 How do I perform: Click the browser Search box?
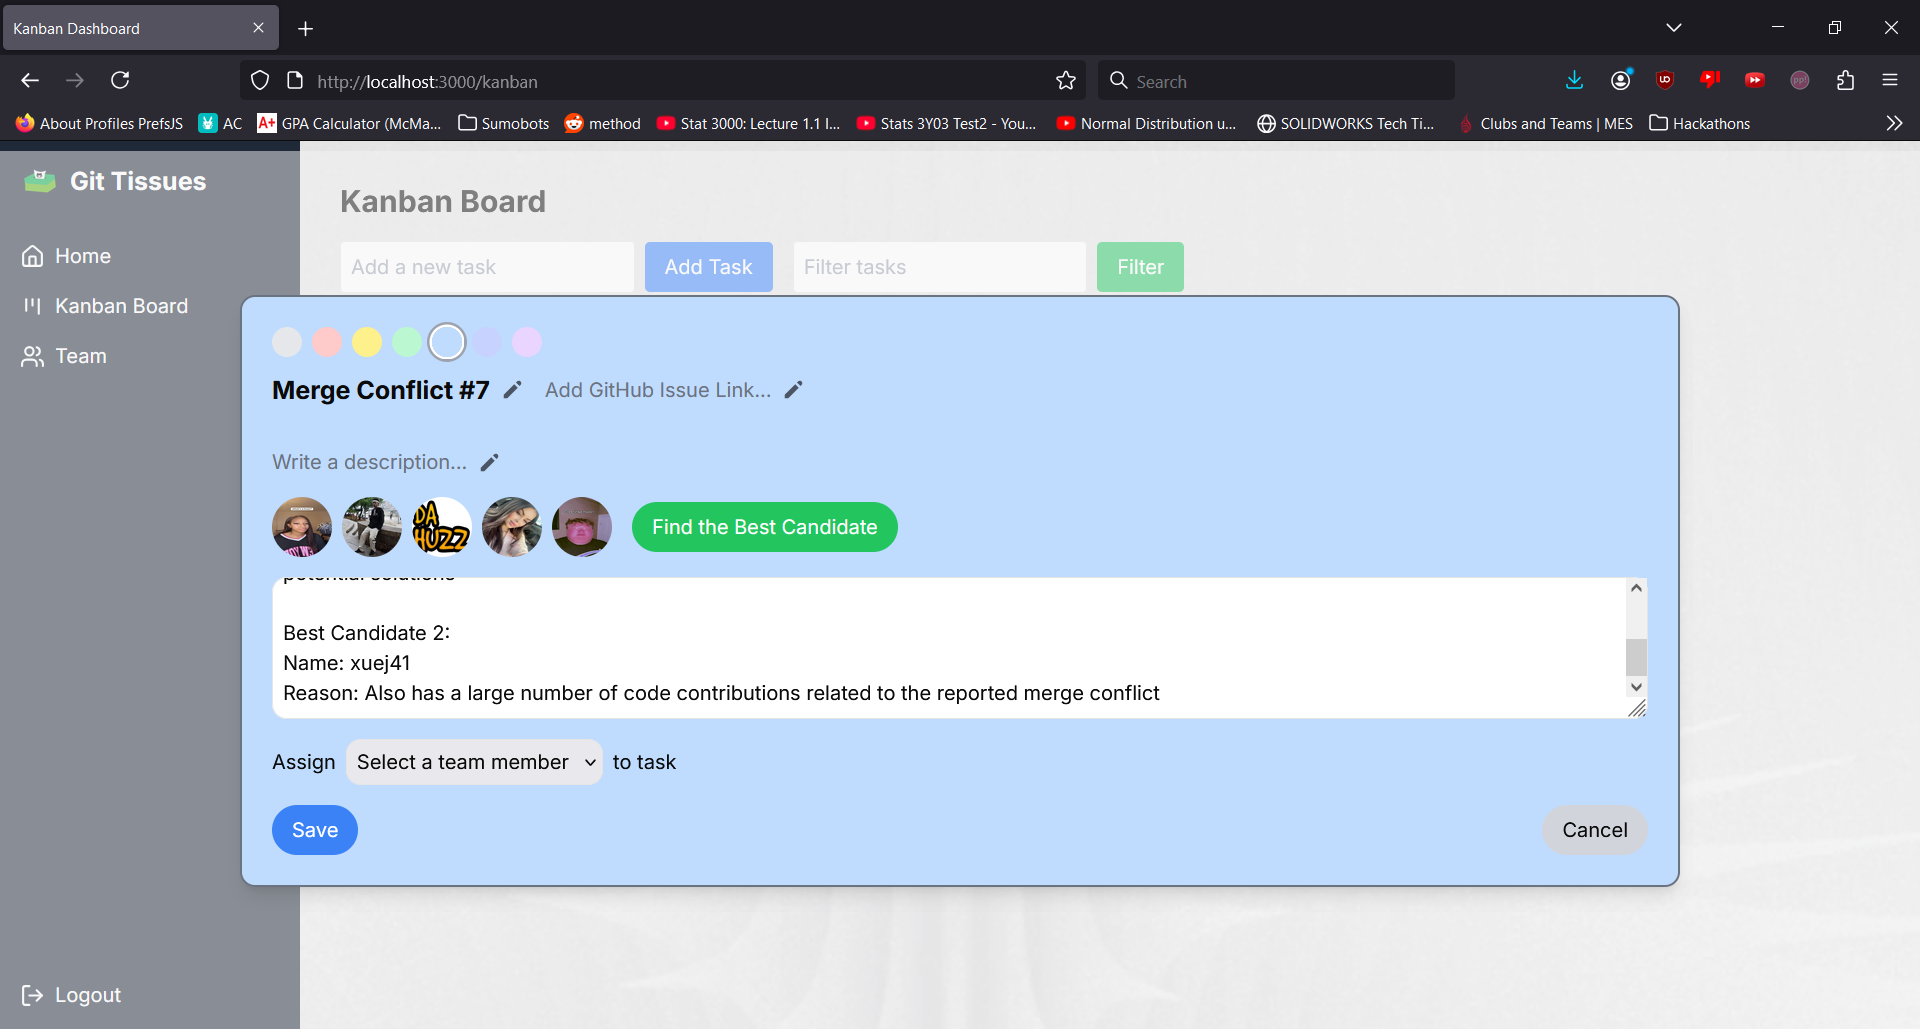tap(1277, 81)
